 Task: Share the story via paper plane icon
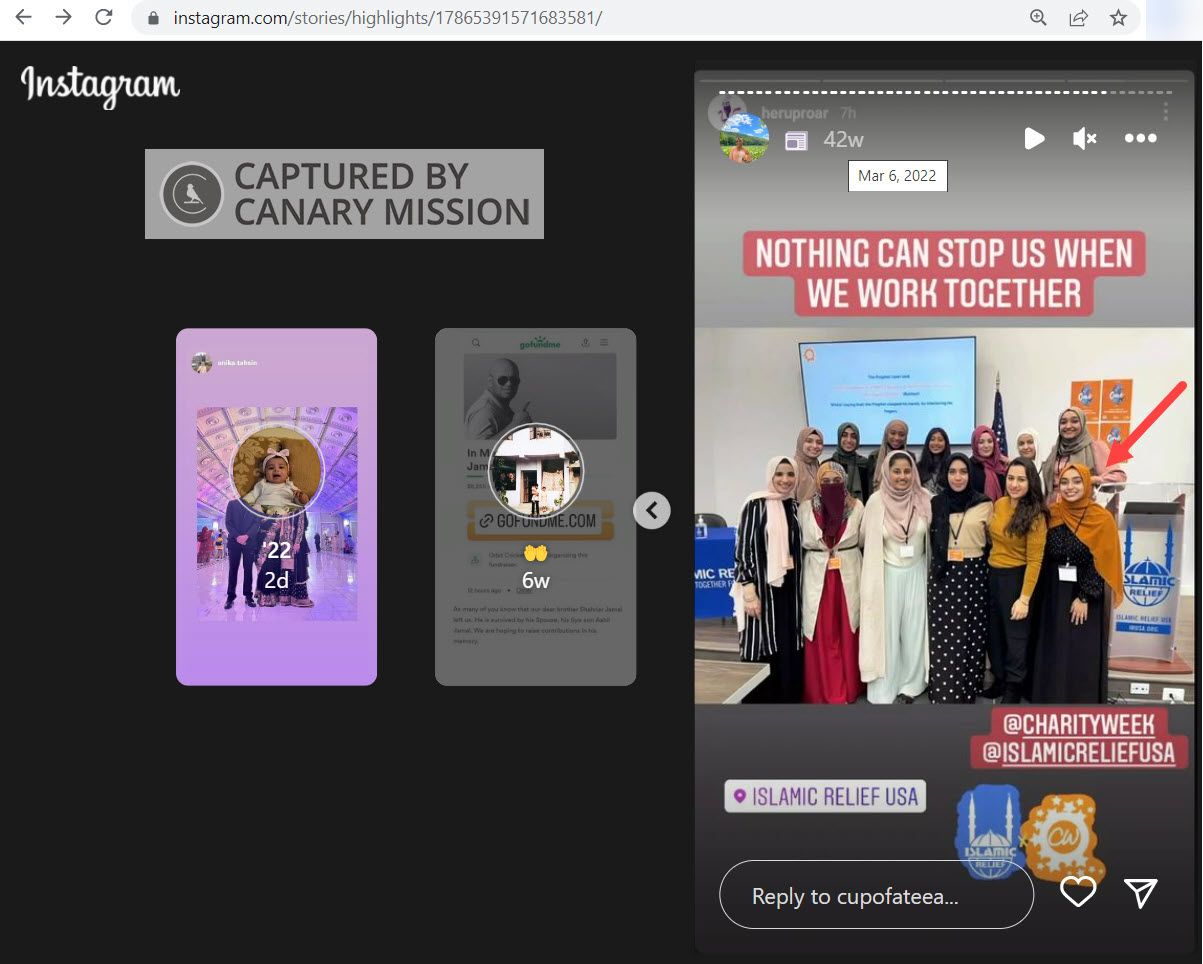coord(1140,893)
